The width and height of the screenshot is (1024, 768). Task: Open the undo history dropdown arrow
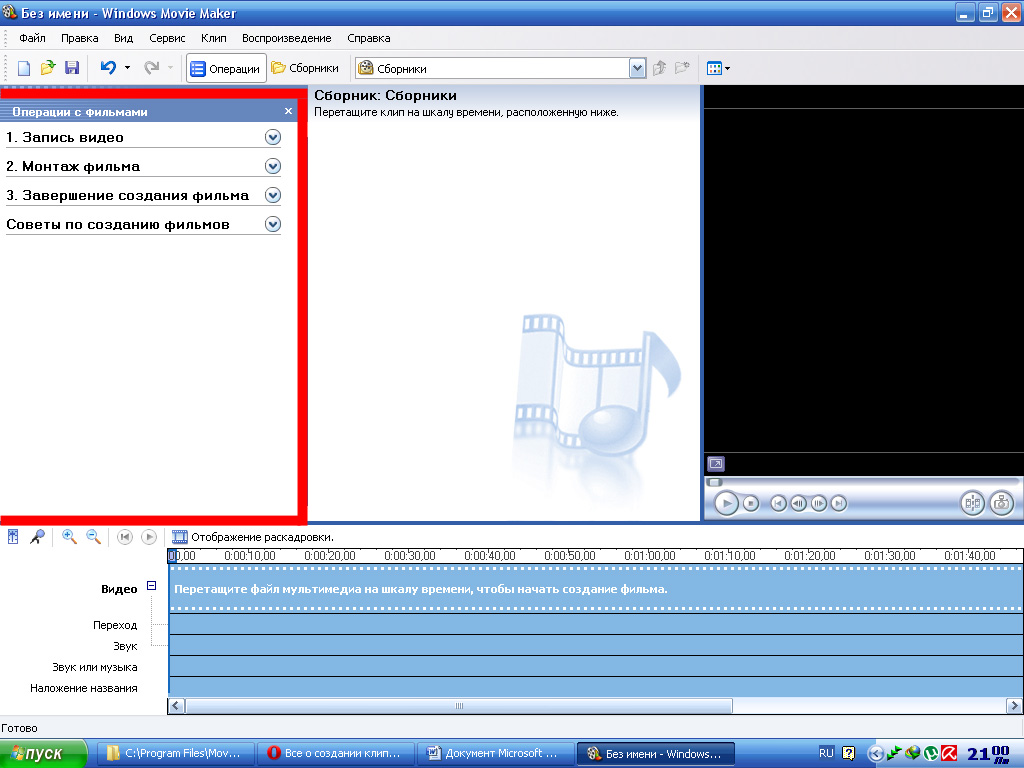[x=127, y=67]
